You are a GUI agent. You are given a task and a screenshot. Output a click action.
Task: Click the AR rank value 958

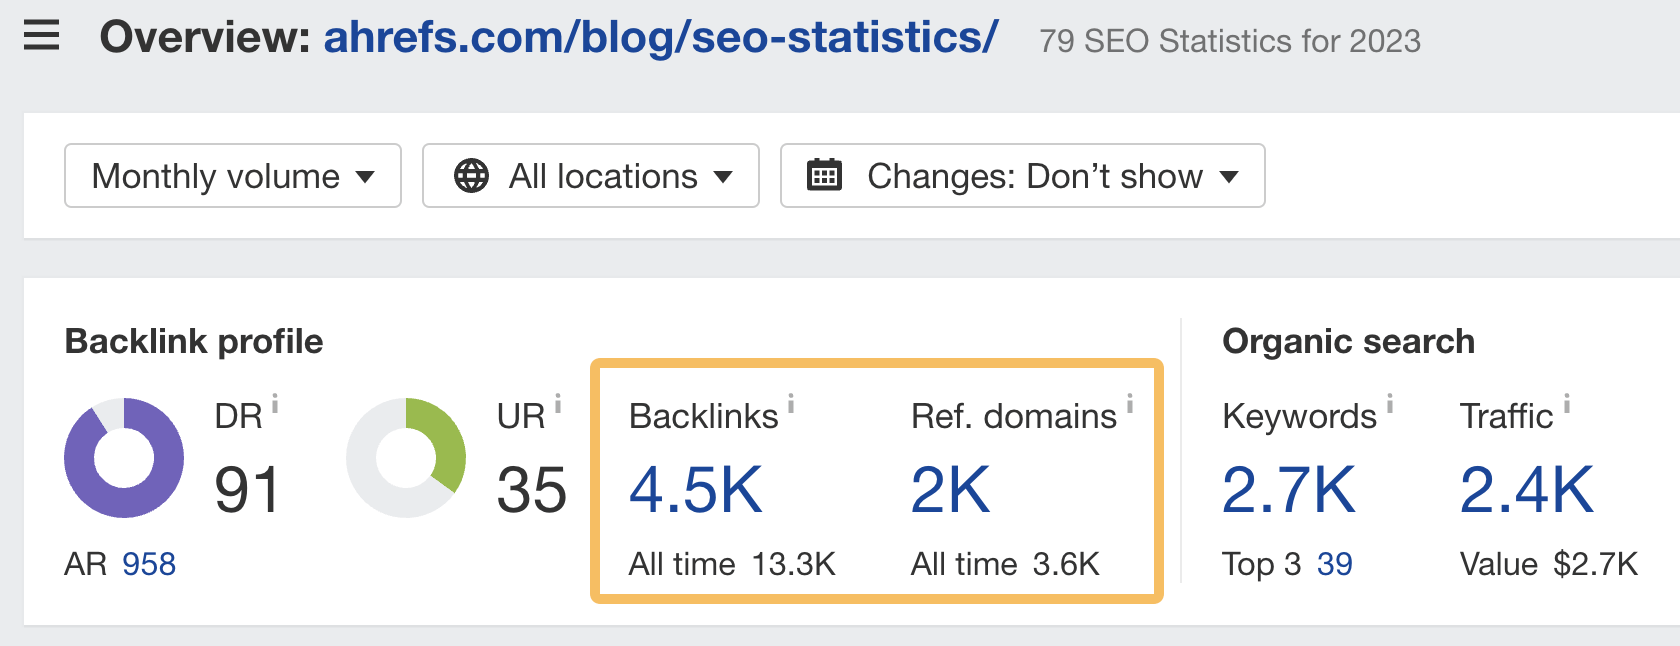coord(148,564)
